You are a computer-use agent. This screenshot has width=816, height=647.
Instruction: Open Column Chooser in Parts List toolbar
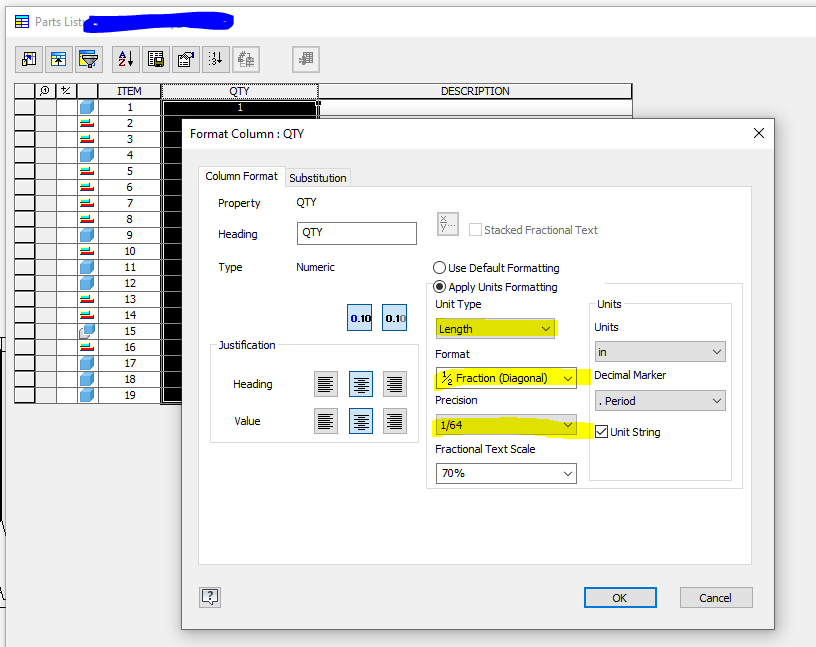(29, 59)
